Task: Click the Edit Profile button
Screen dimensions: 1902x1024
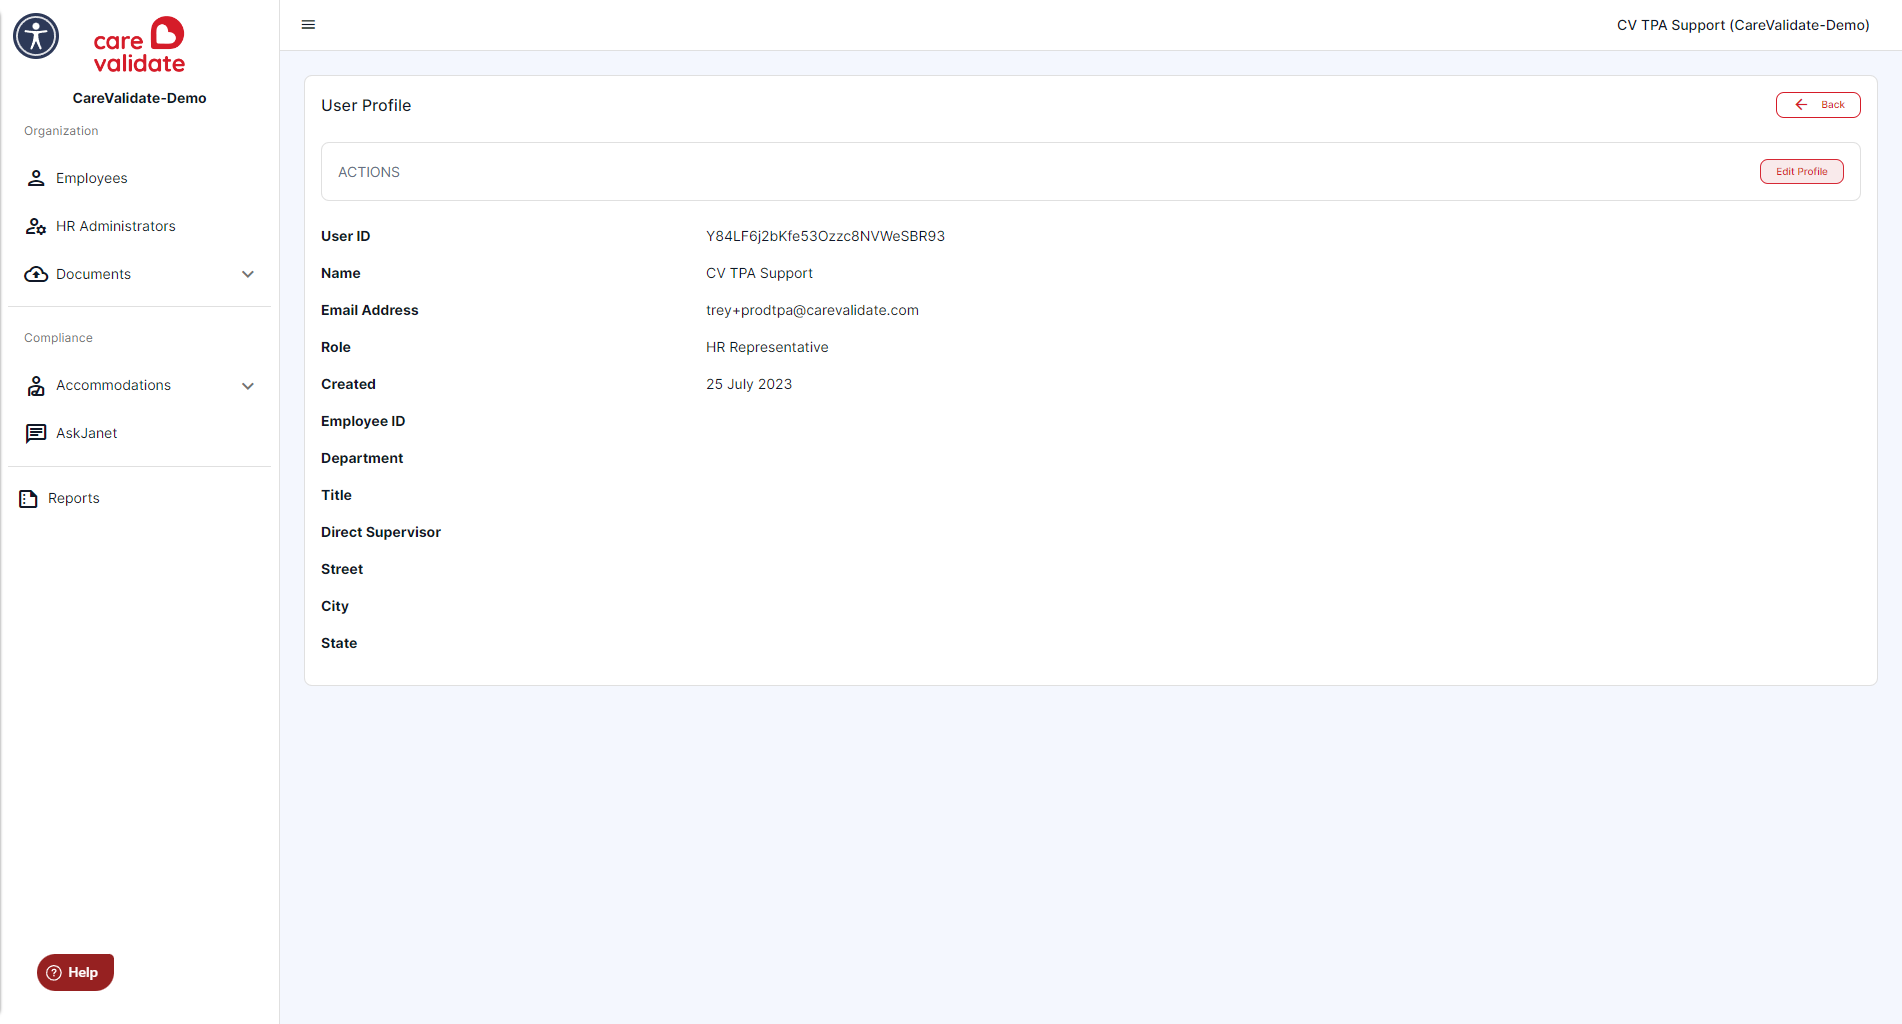Action: click(1802, 172)
